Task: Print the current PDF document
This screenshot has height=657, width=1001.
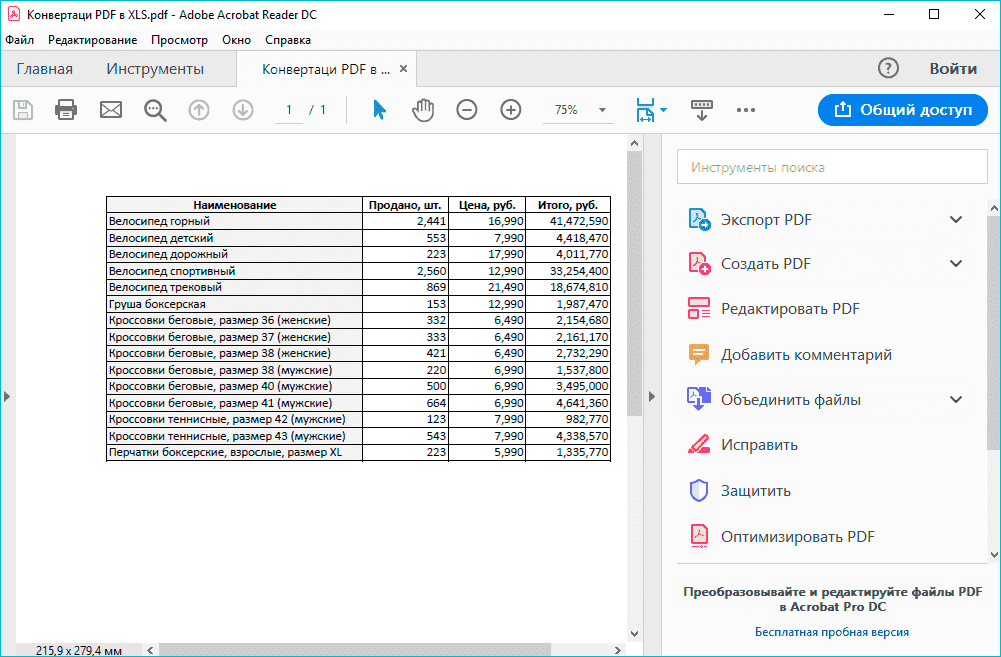Action: 66,110
